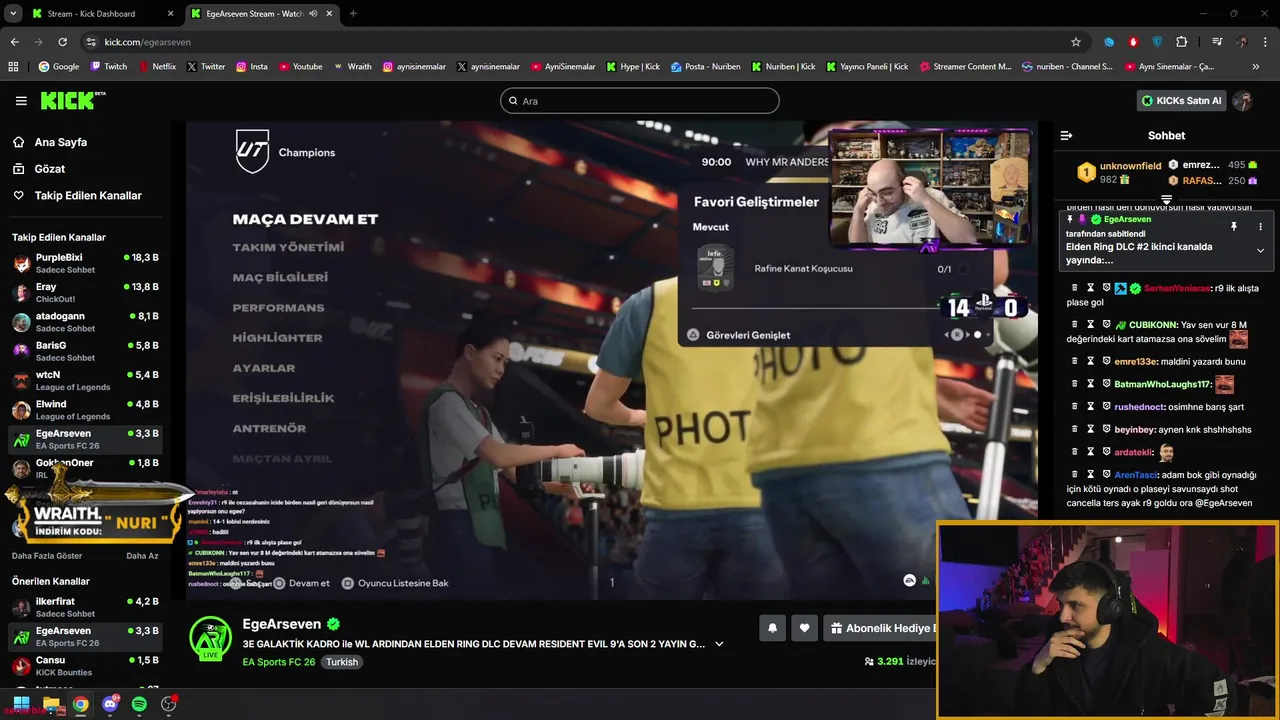Open Cansu KICK Bounties channel
1280x720 pixels.
click(85, 665)
